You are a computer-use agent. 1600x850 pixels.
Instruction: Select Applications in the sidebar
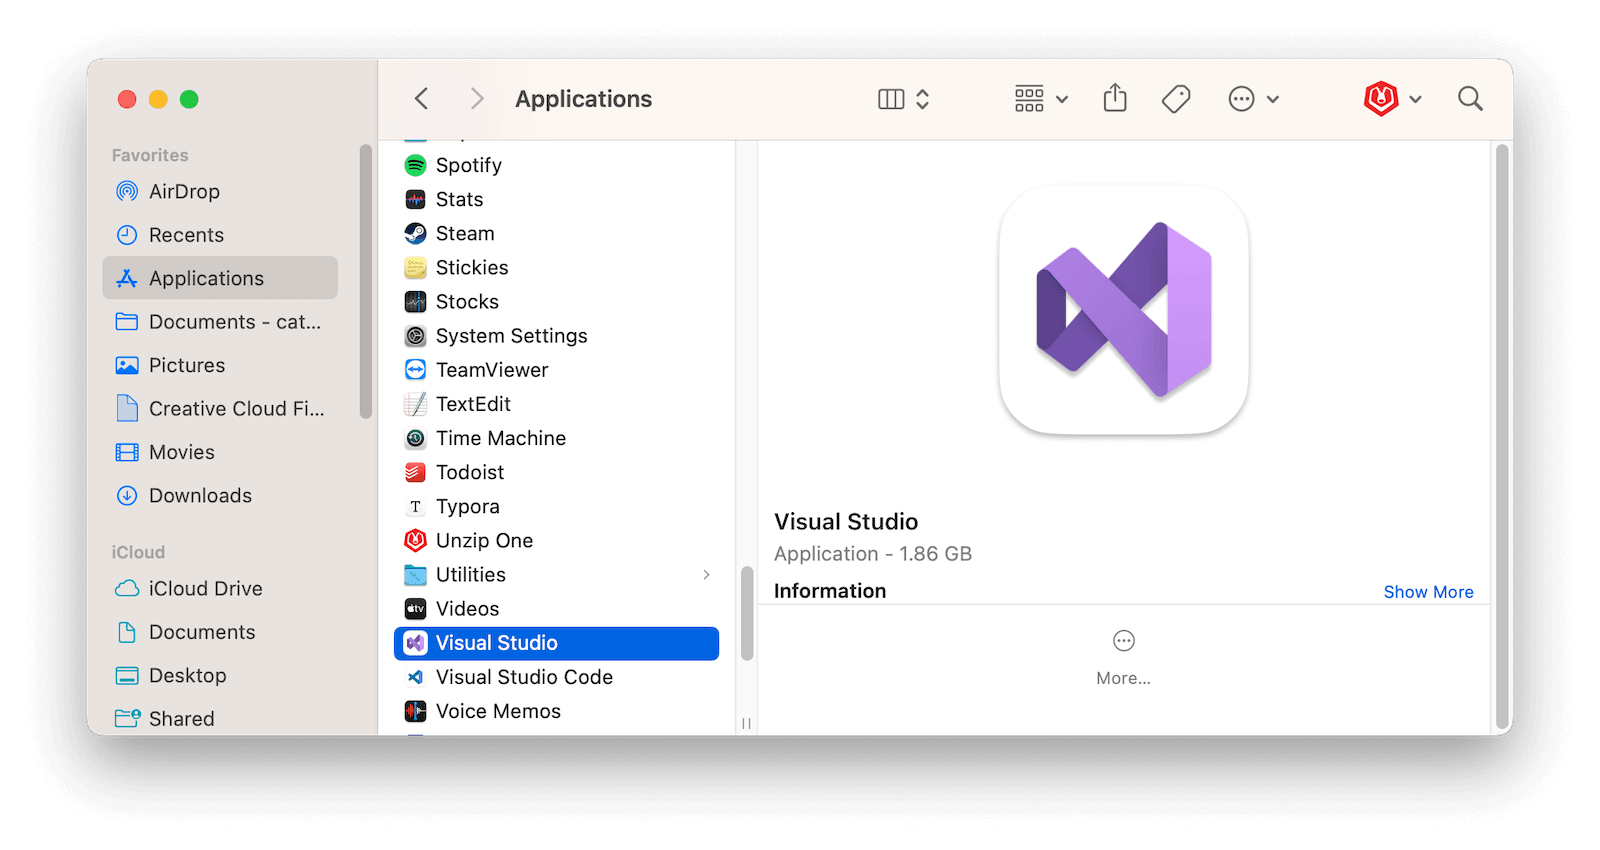(220, 278)
